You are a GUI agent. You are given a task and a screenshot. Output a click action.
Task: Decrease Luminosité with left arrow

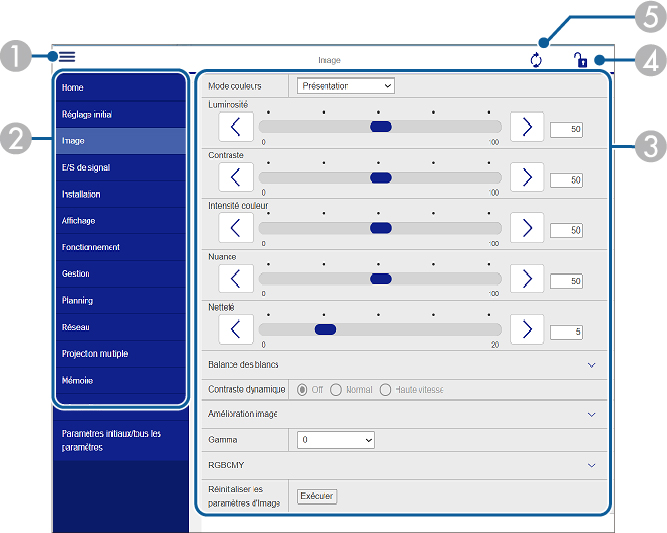(236, 127)
